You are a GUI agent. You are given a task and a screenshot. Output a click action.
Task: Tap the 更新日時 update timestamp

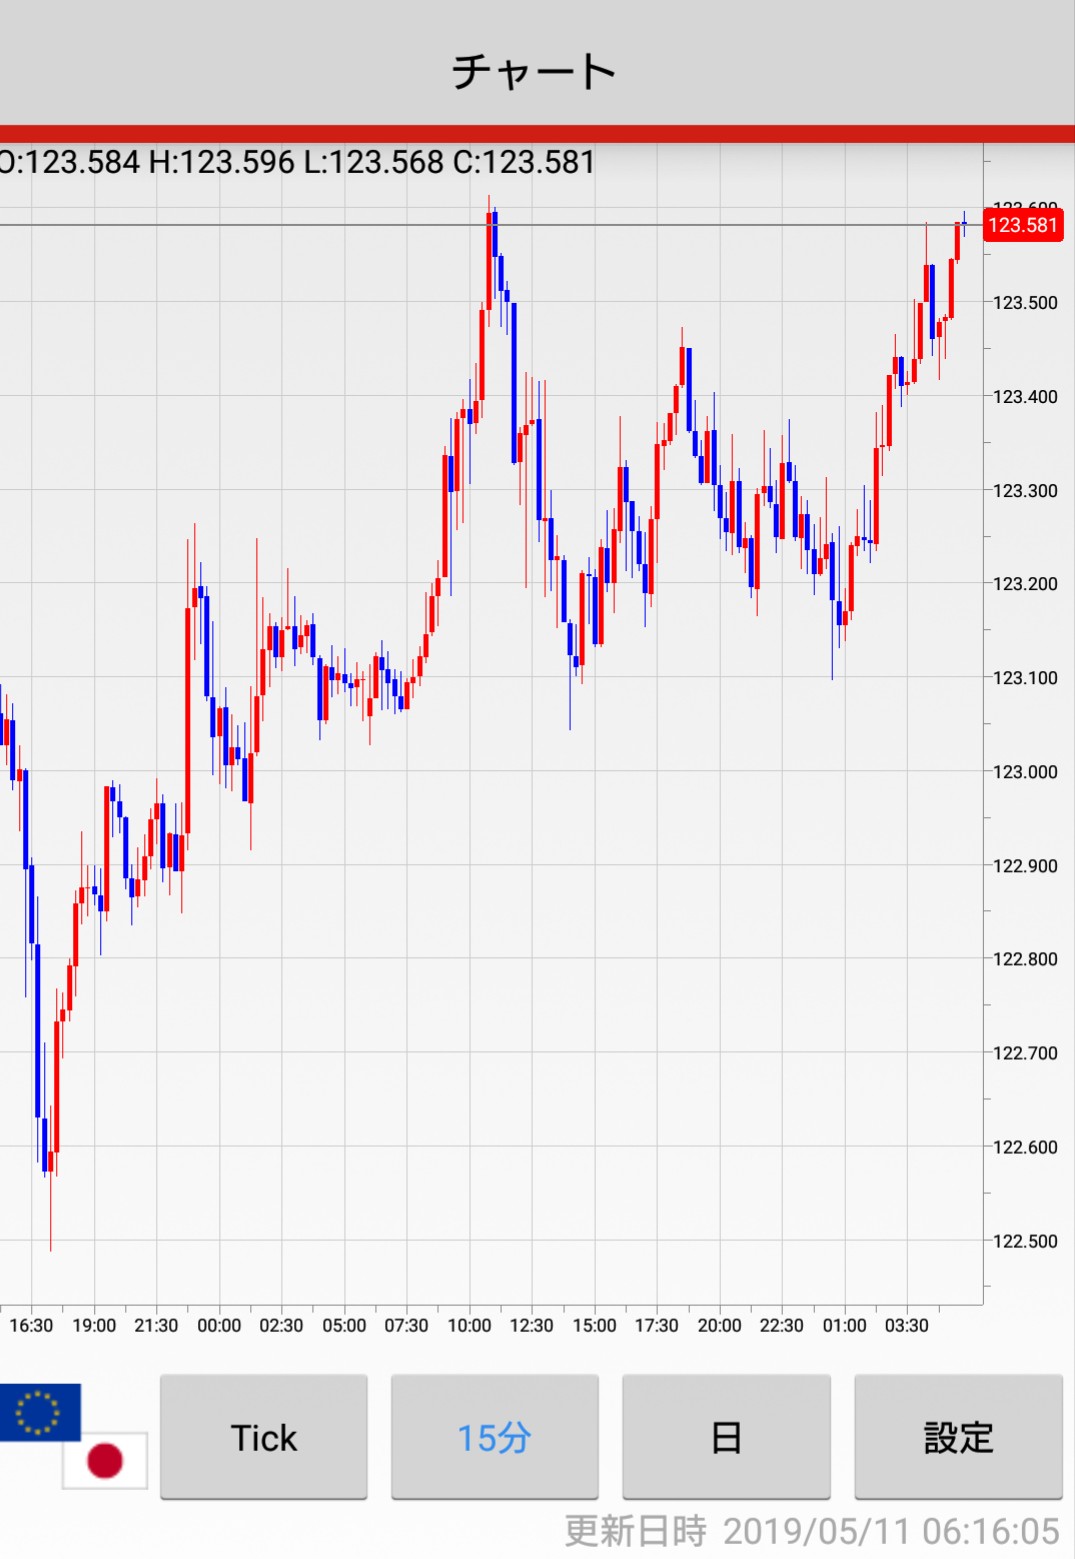[x=811, y=1531]
